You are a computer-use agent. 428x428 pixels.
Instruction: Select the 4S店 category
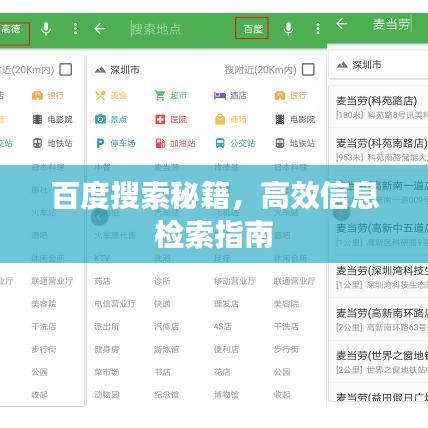click(x=222, y=327)
